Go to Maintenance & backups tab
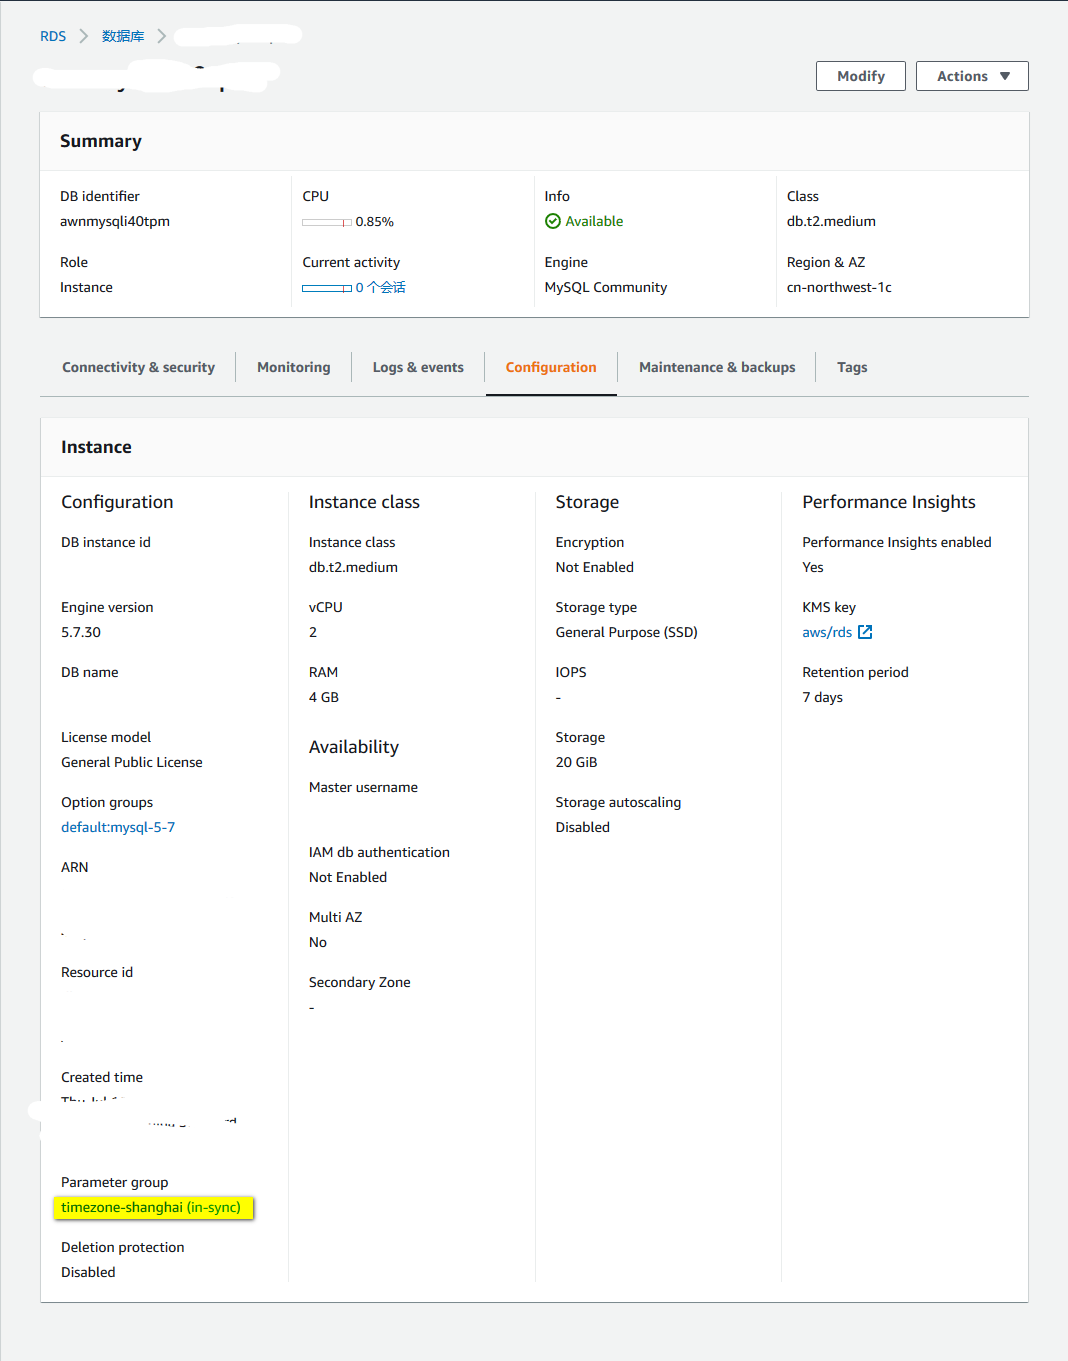 [x=717, y=367]
